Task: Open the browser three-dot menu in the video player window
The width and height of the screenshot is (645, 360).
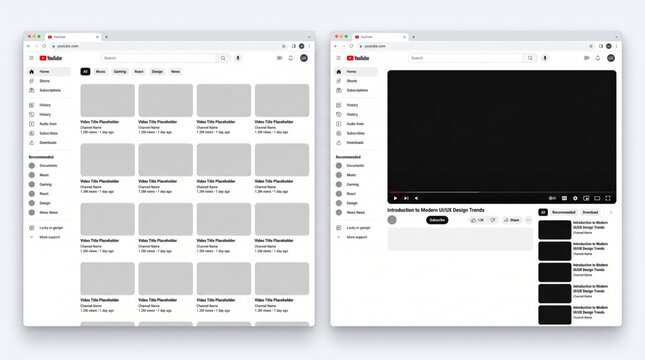Action: tap(617, 46)
